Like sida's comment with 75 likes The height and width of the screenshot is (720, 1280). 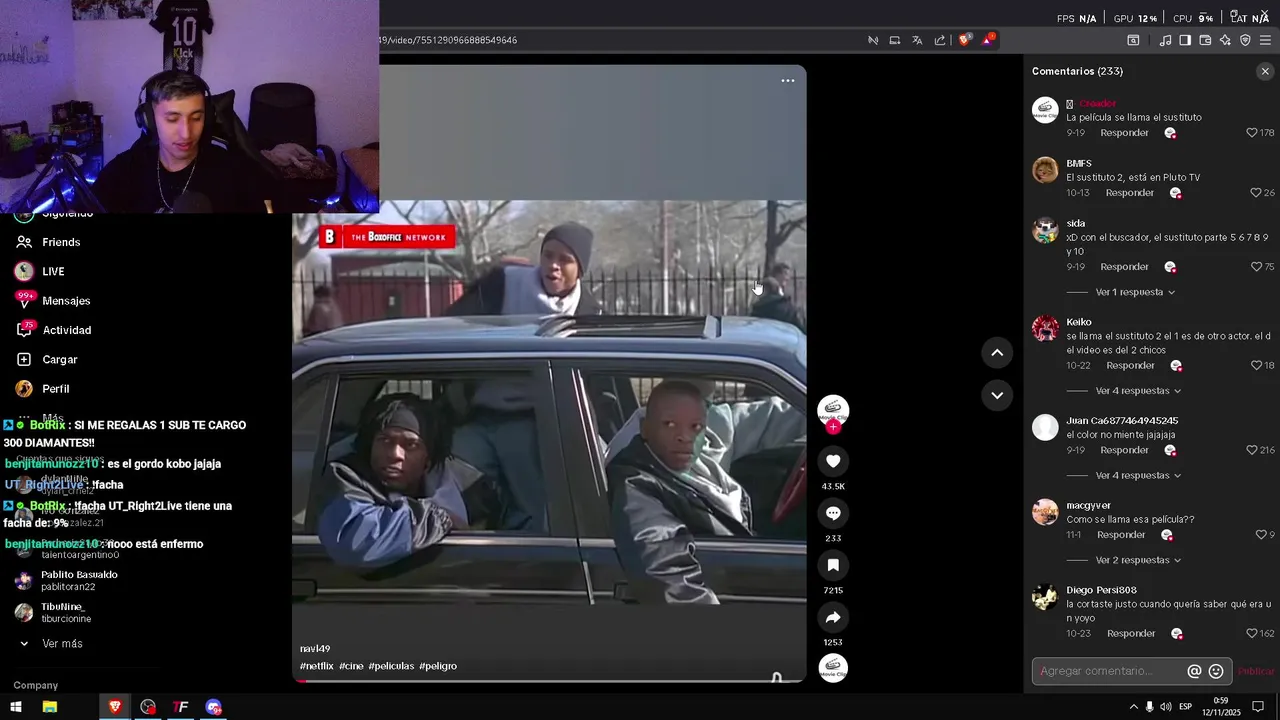tap(1256, 267)
